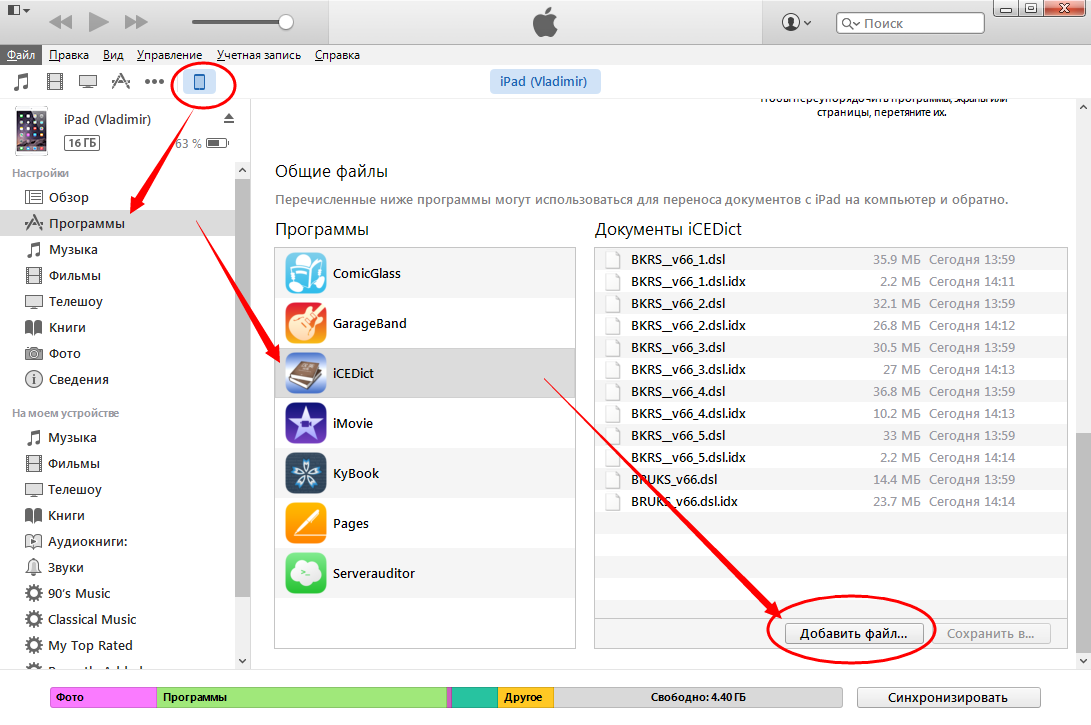Open the Правка menu

(69, 55)
